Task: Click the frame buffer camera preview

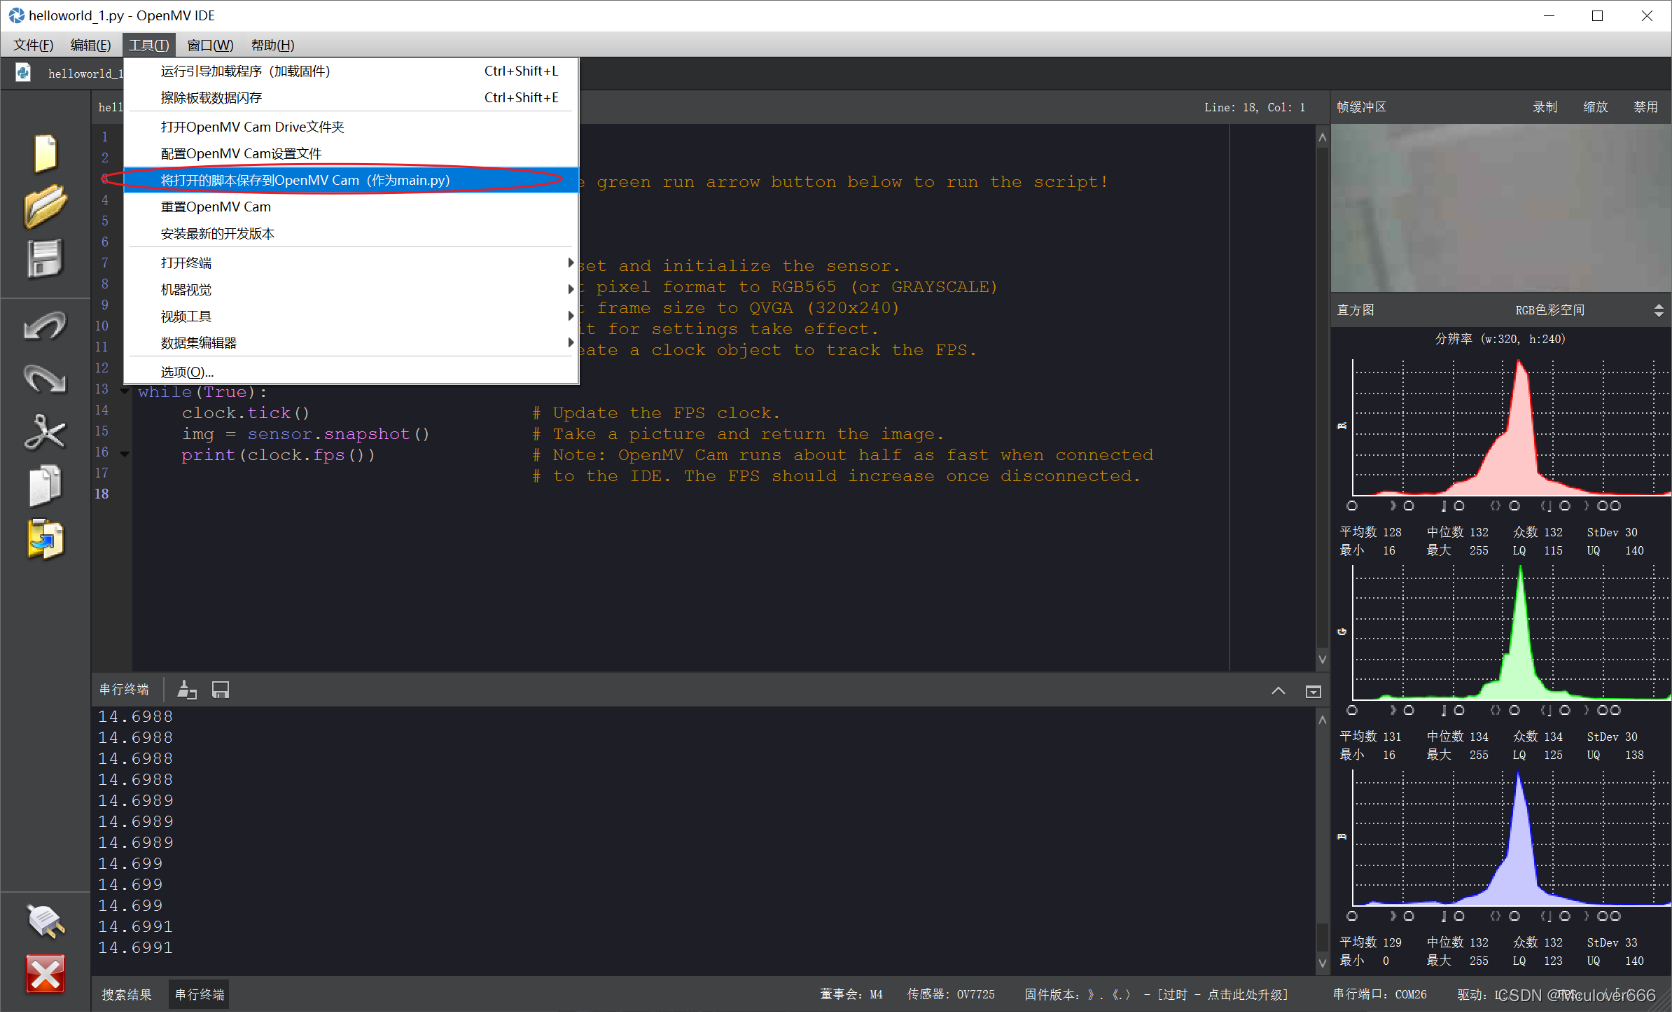Action: [1501, 208]
